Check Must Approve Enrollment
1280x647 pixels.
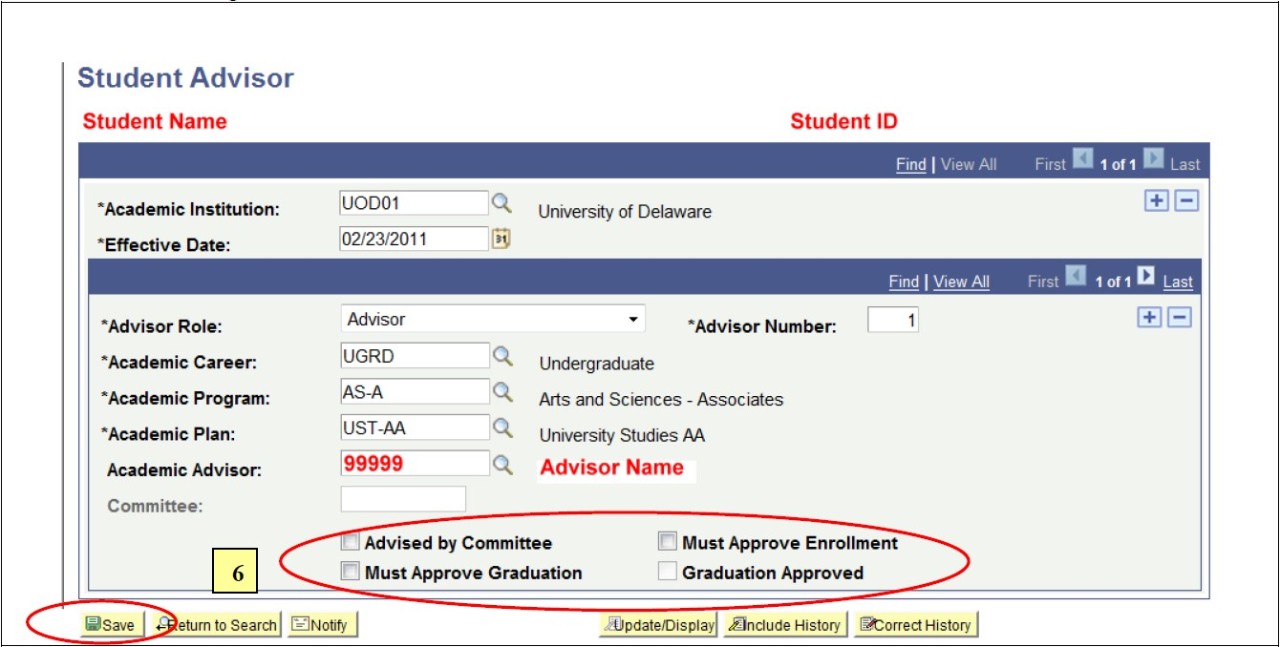[x=667, y=542]
